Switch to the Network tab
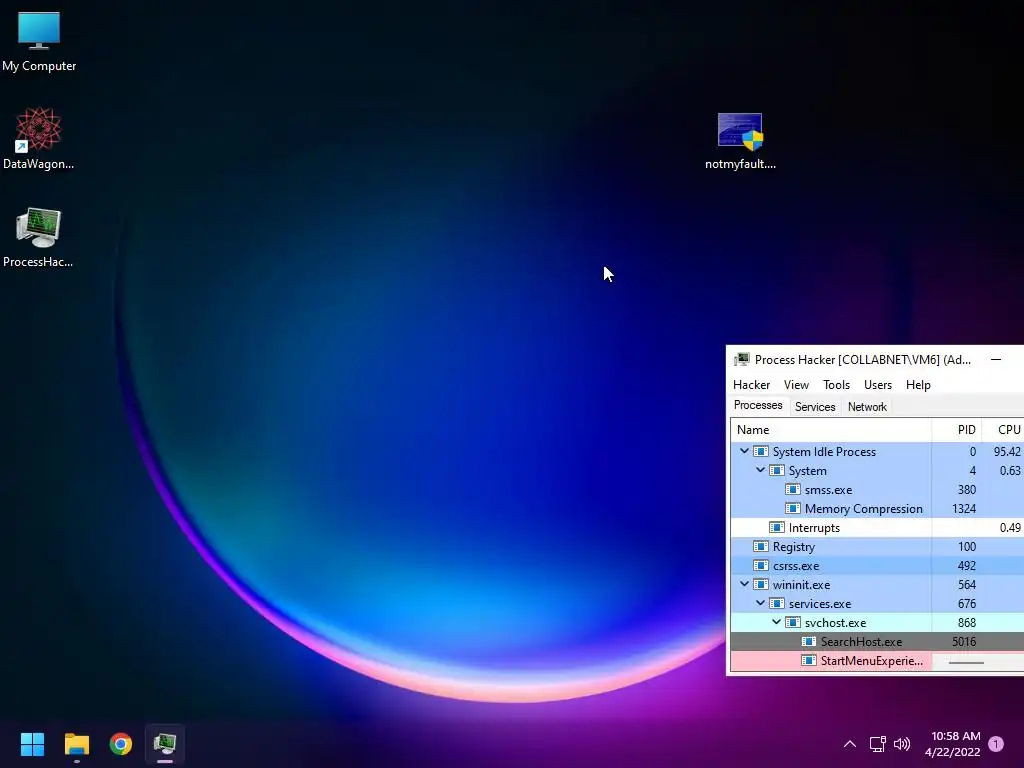This screenshot has height=768, width=1024. pyautogui.click(x=867, y=407)
